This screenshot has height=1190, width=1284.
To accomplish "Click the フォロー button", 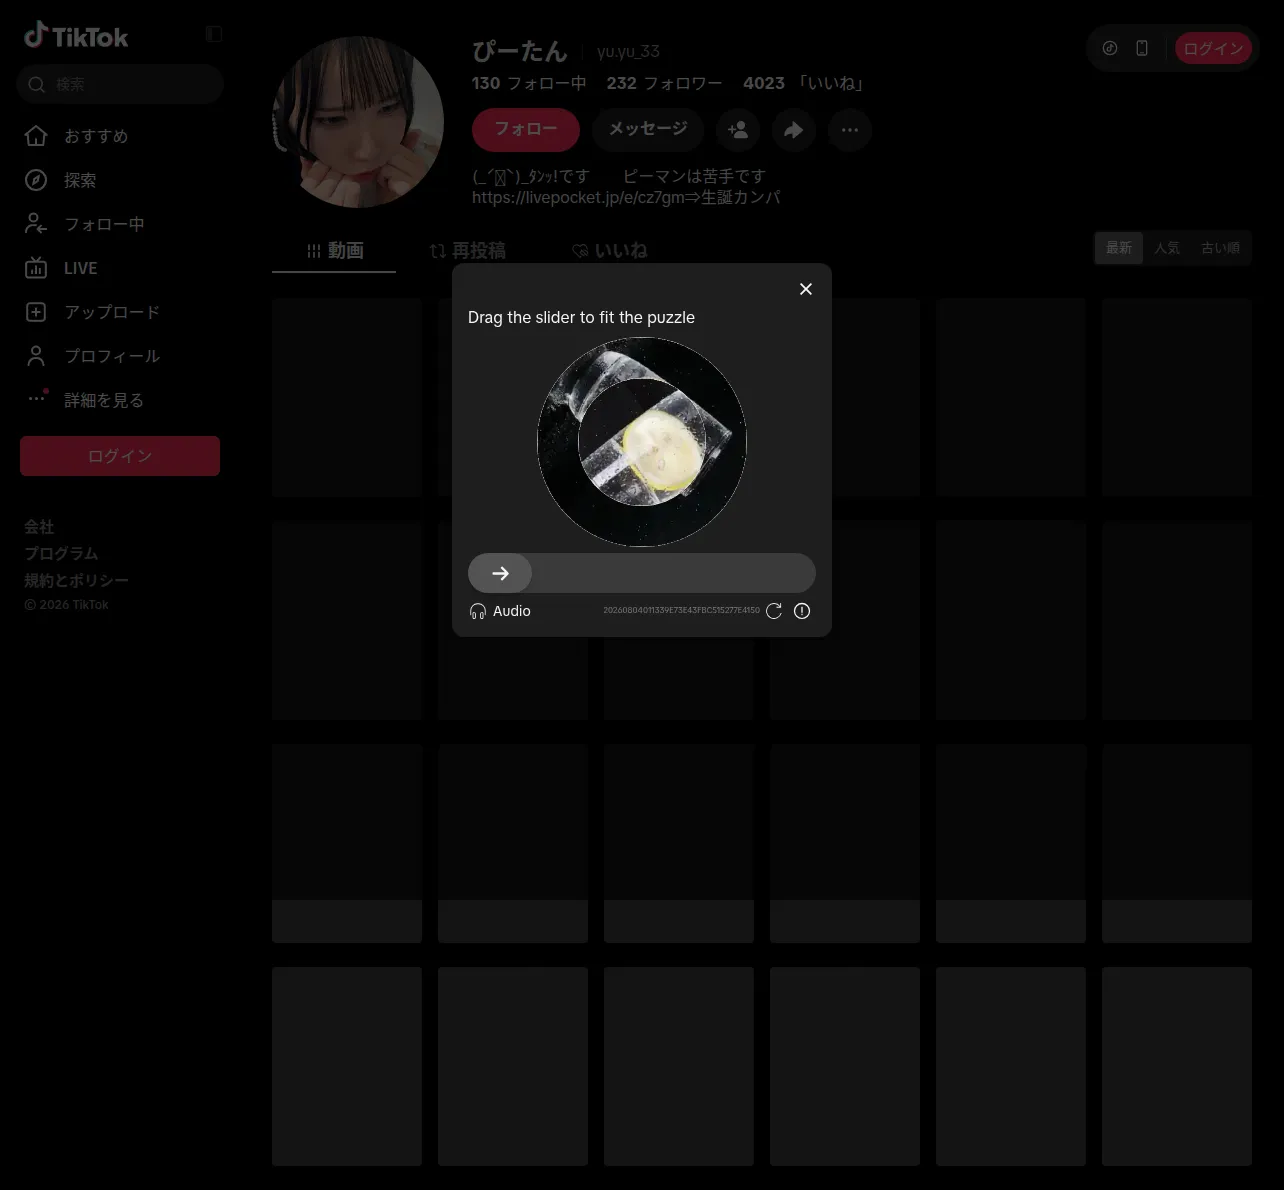I will (526, 130).
